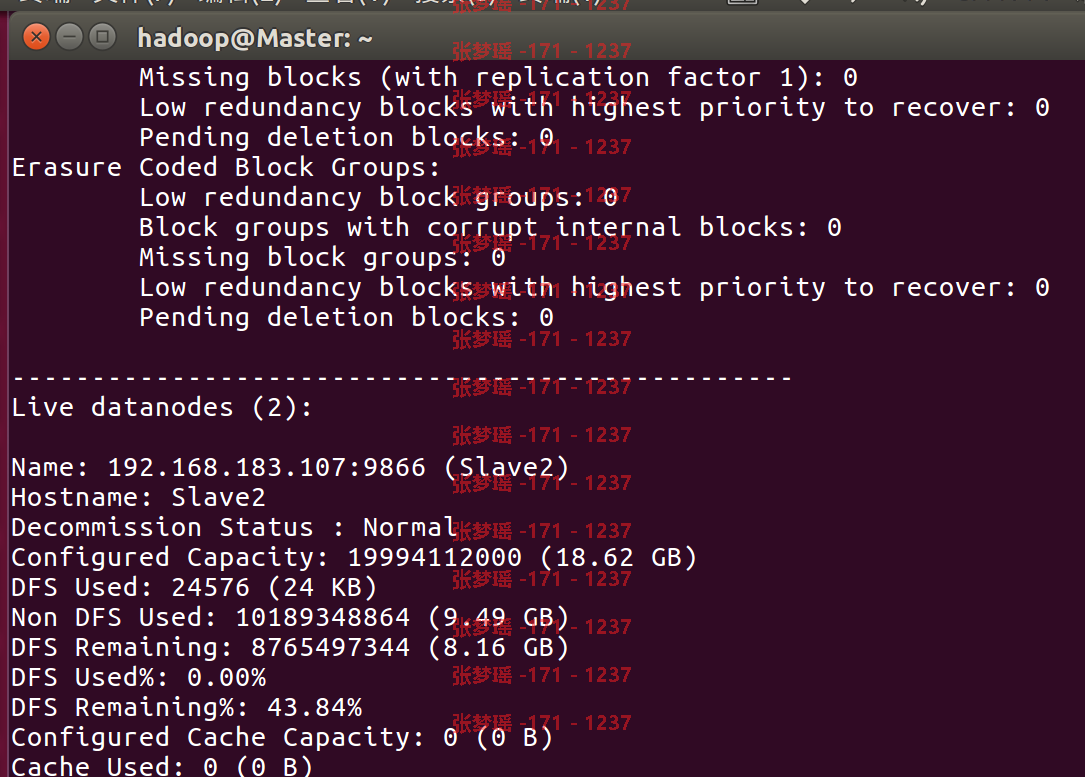Click the Block groups with corrupt internal blocks line
This screenshot has height=777, width=1085.
[491, 228]
